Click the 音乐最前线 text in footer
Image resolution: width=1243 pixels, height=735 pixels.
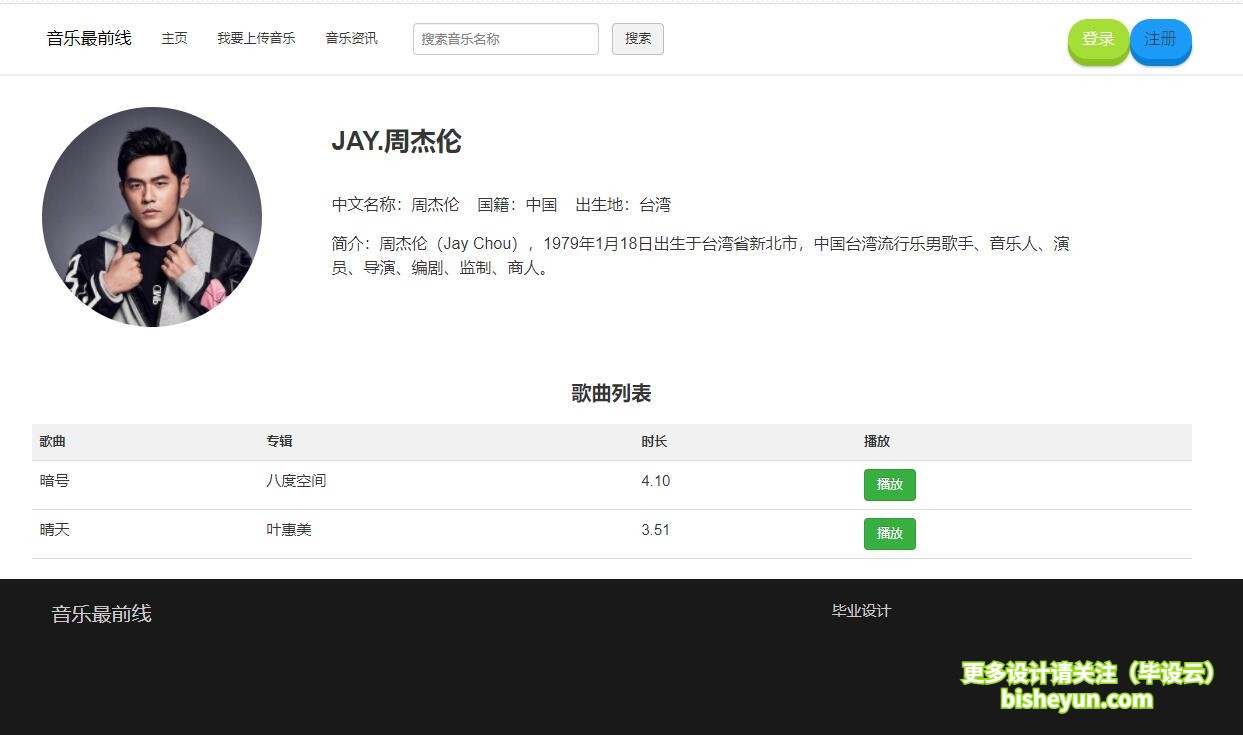pyautogui.click(x=100, y=614)
